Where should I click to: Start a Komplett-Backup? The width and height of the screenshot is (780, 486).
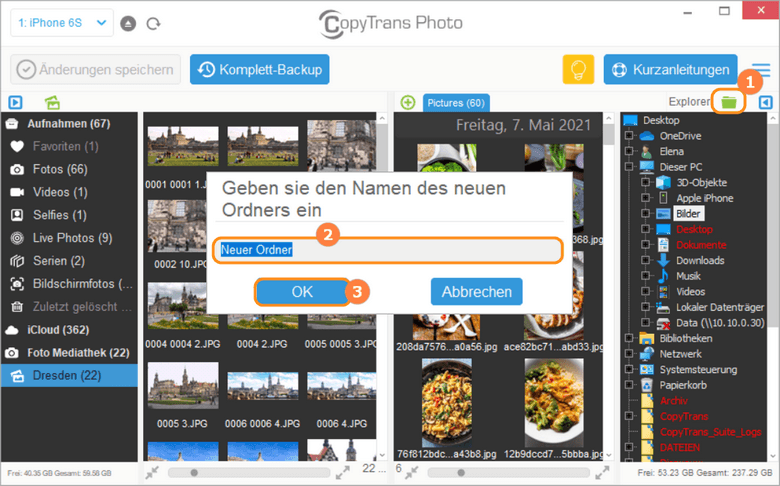(x=260, y=70)
